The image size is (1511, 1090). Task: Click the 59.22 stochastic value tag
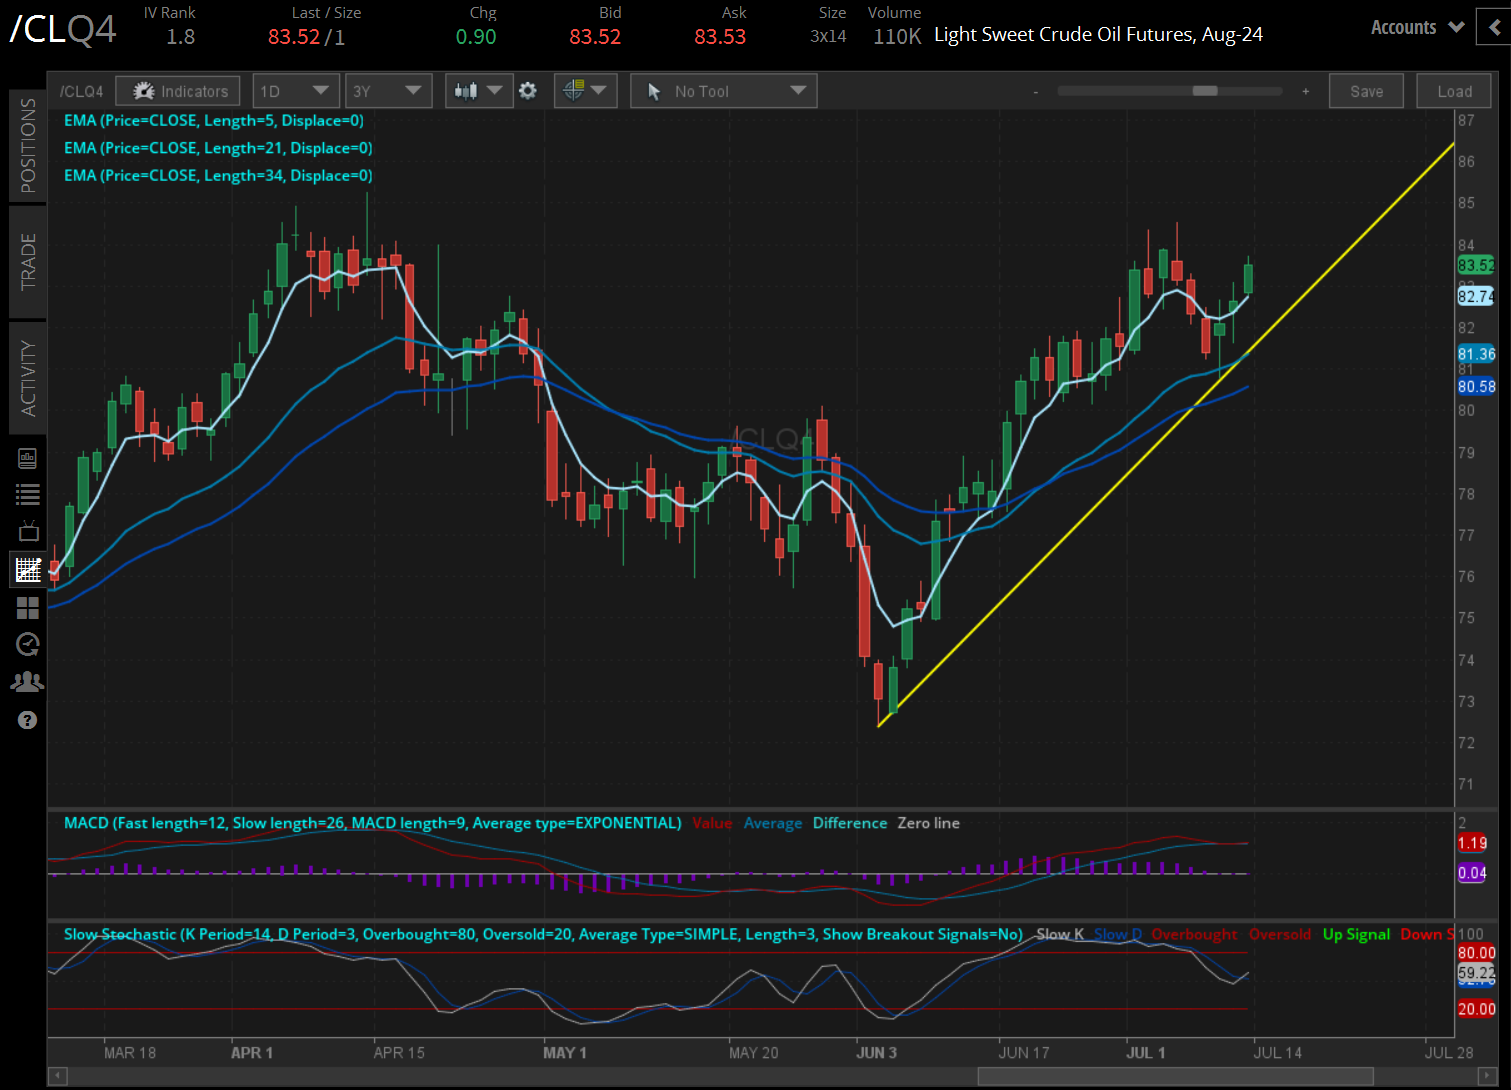pyautogui.click(x=1476, y=972)
